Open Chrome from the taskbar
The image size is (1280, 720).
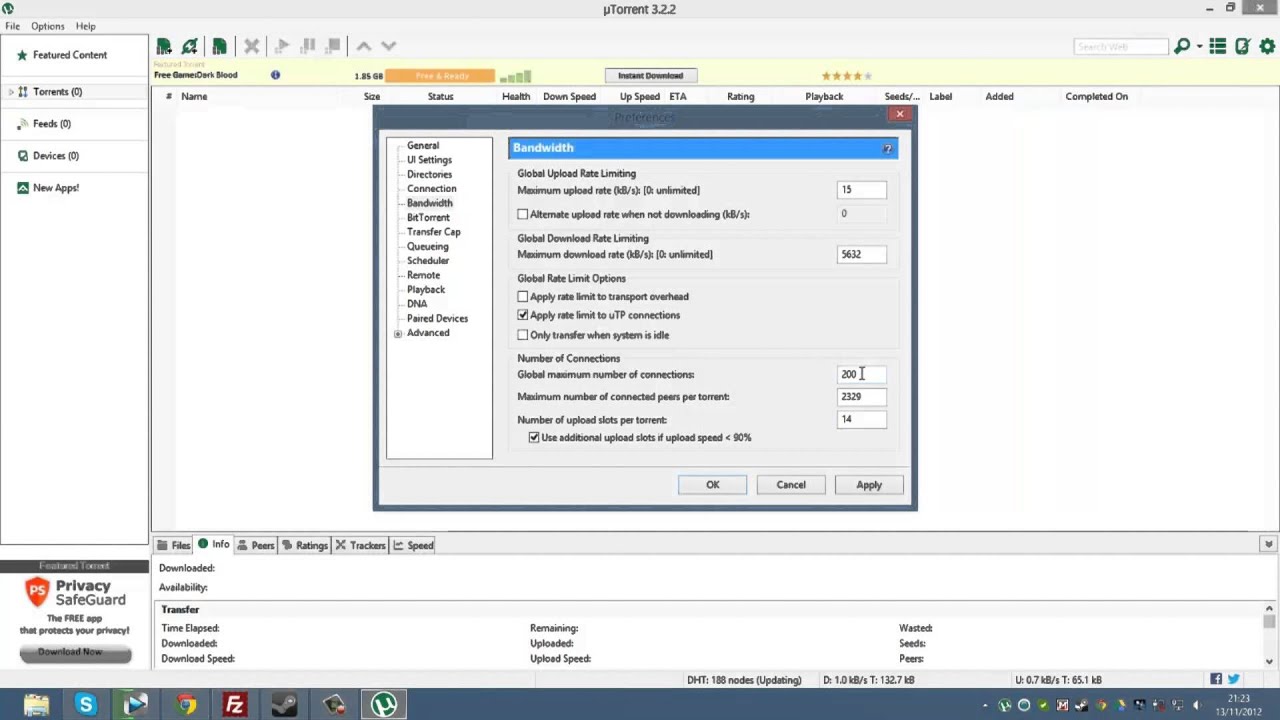click(185, 705)
